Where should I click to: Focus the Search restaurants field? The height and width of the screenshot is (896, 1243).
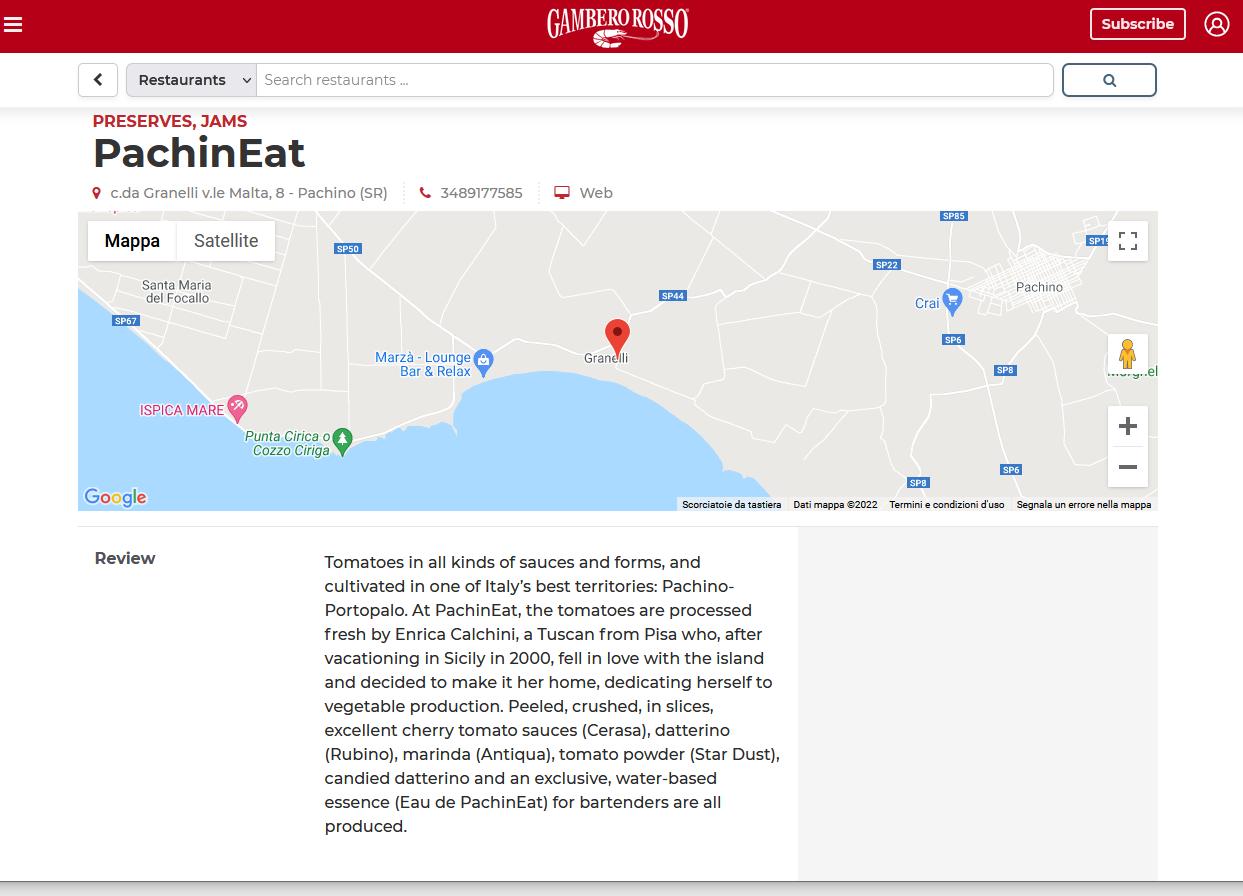[x=654, y=80]
